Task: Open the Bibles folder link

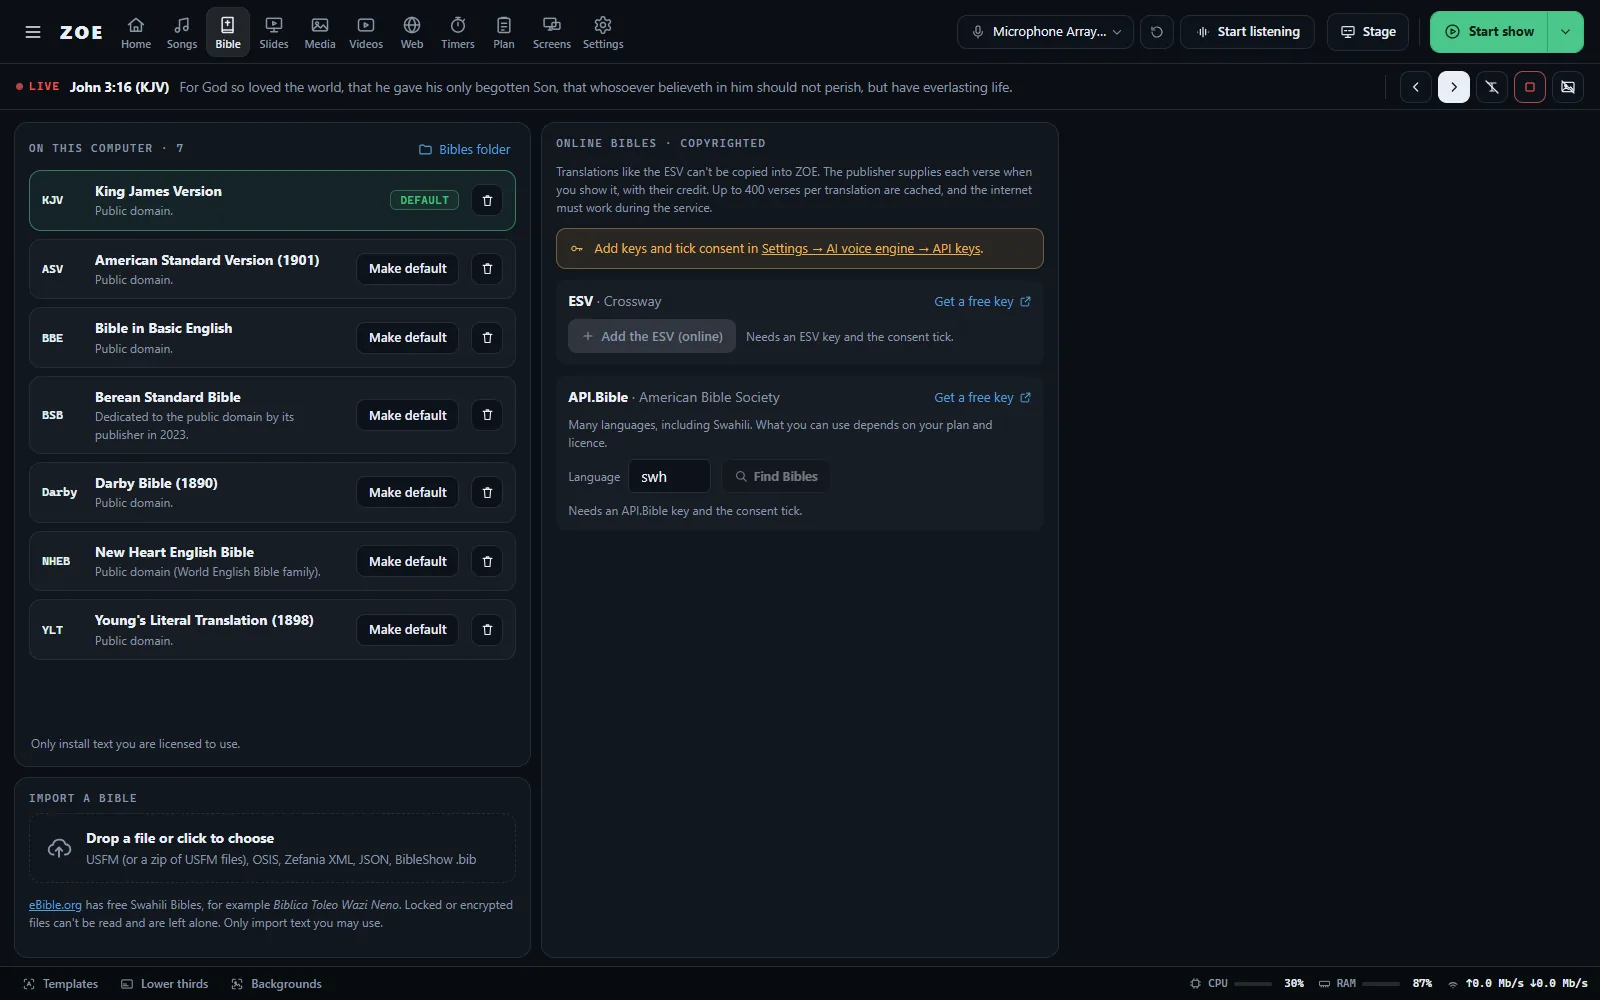Action: [465, 149]
